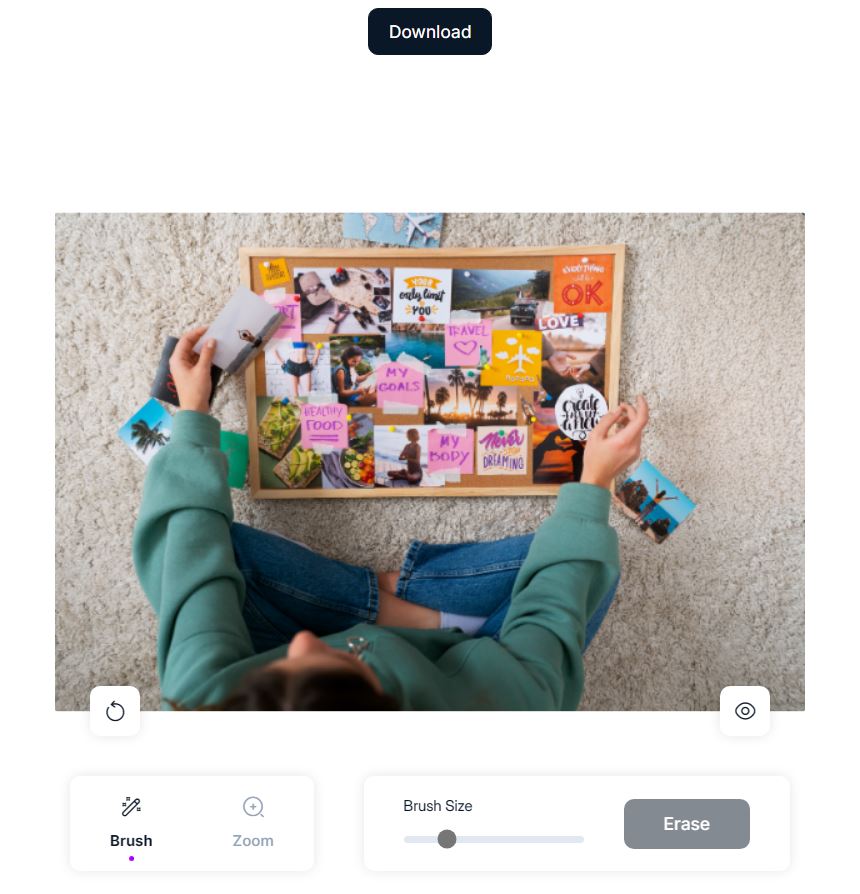
Task: Click the right end of Brush Size track
Action: pyautogui.click(x=581, y=839)
